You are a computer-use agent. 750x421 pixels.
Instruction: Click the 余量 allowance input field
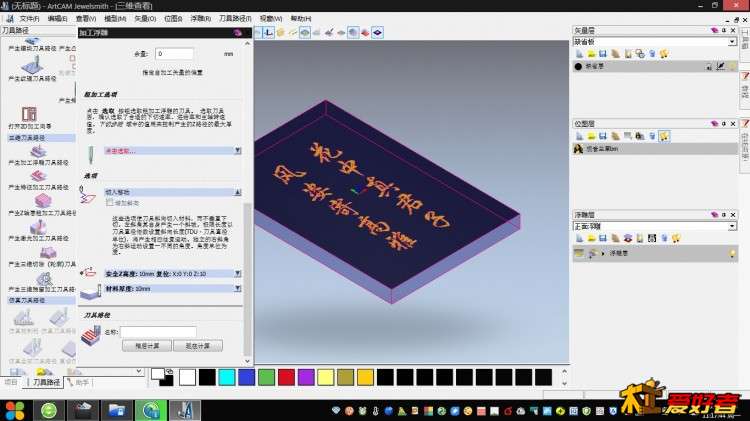point(175,54)
